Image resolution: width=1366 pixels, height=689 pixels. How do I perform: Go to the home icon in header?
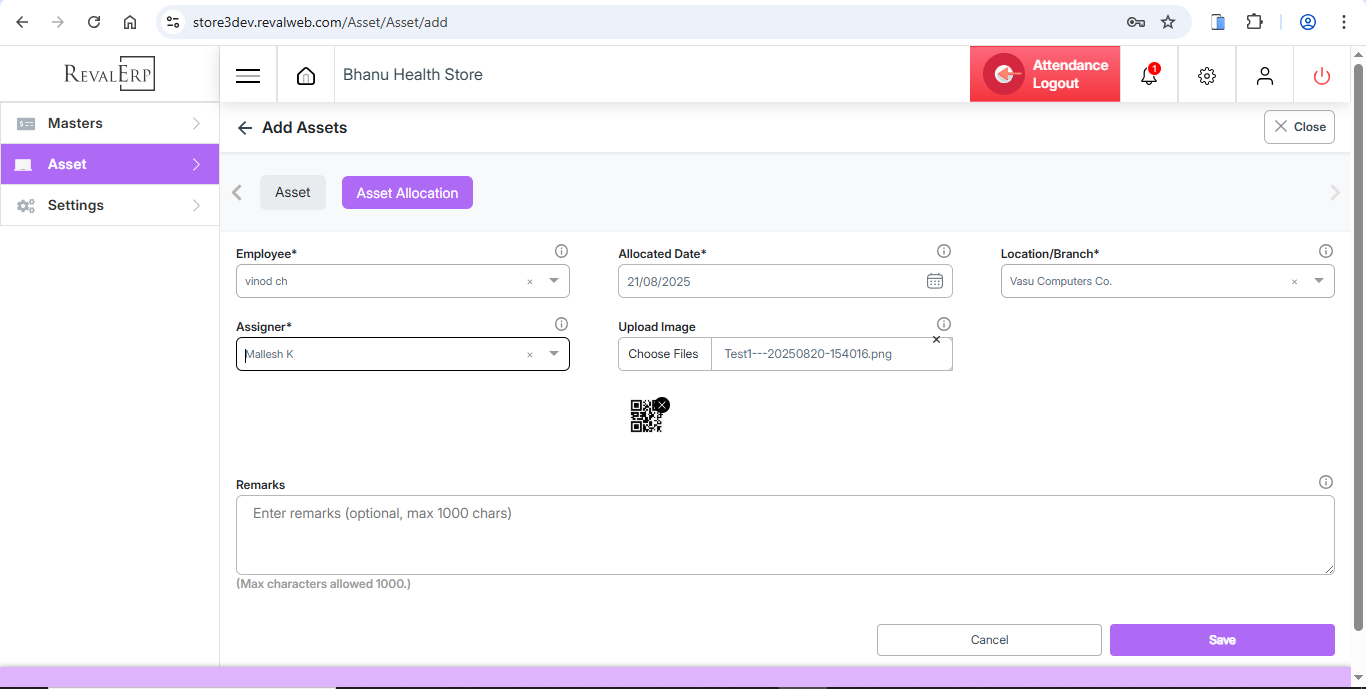[x=306, y=76]
